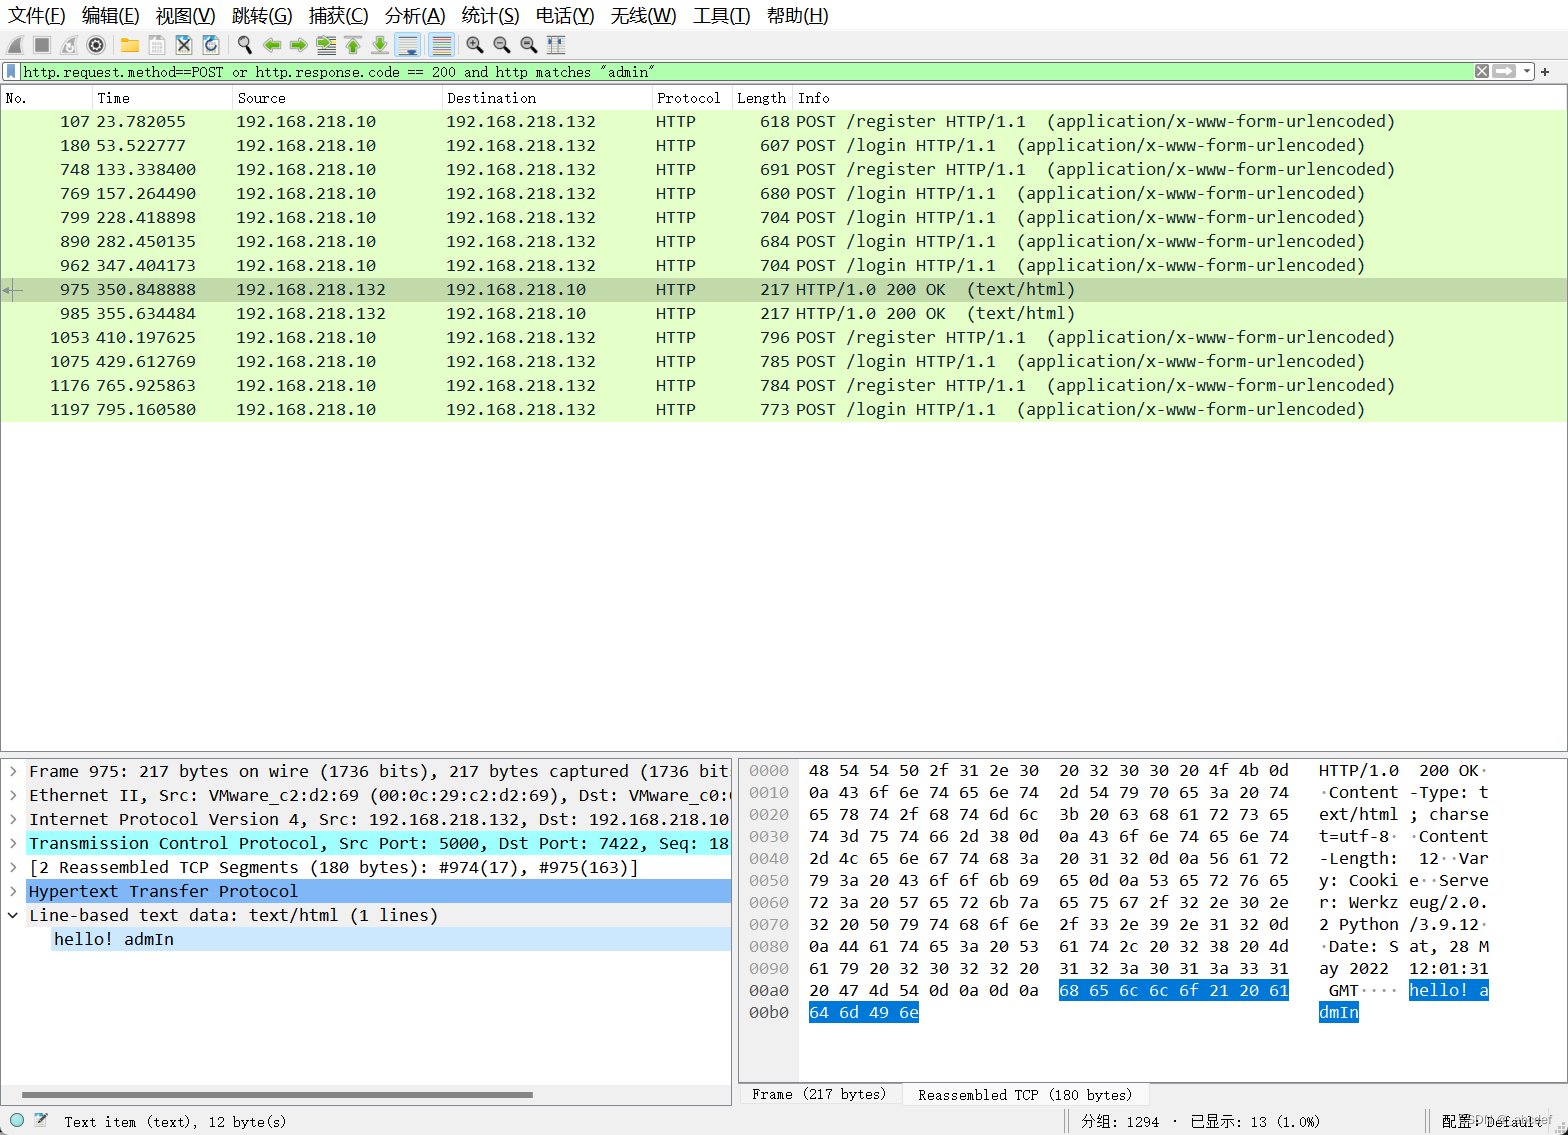This screenshot has width=1568, height=1135.
Task: Zoom out the main window text
Action: tap(502, 45)
